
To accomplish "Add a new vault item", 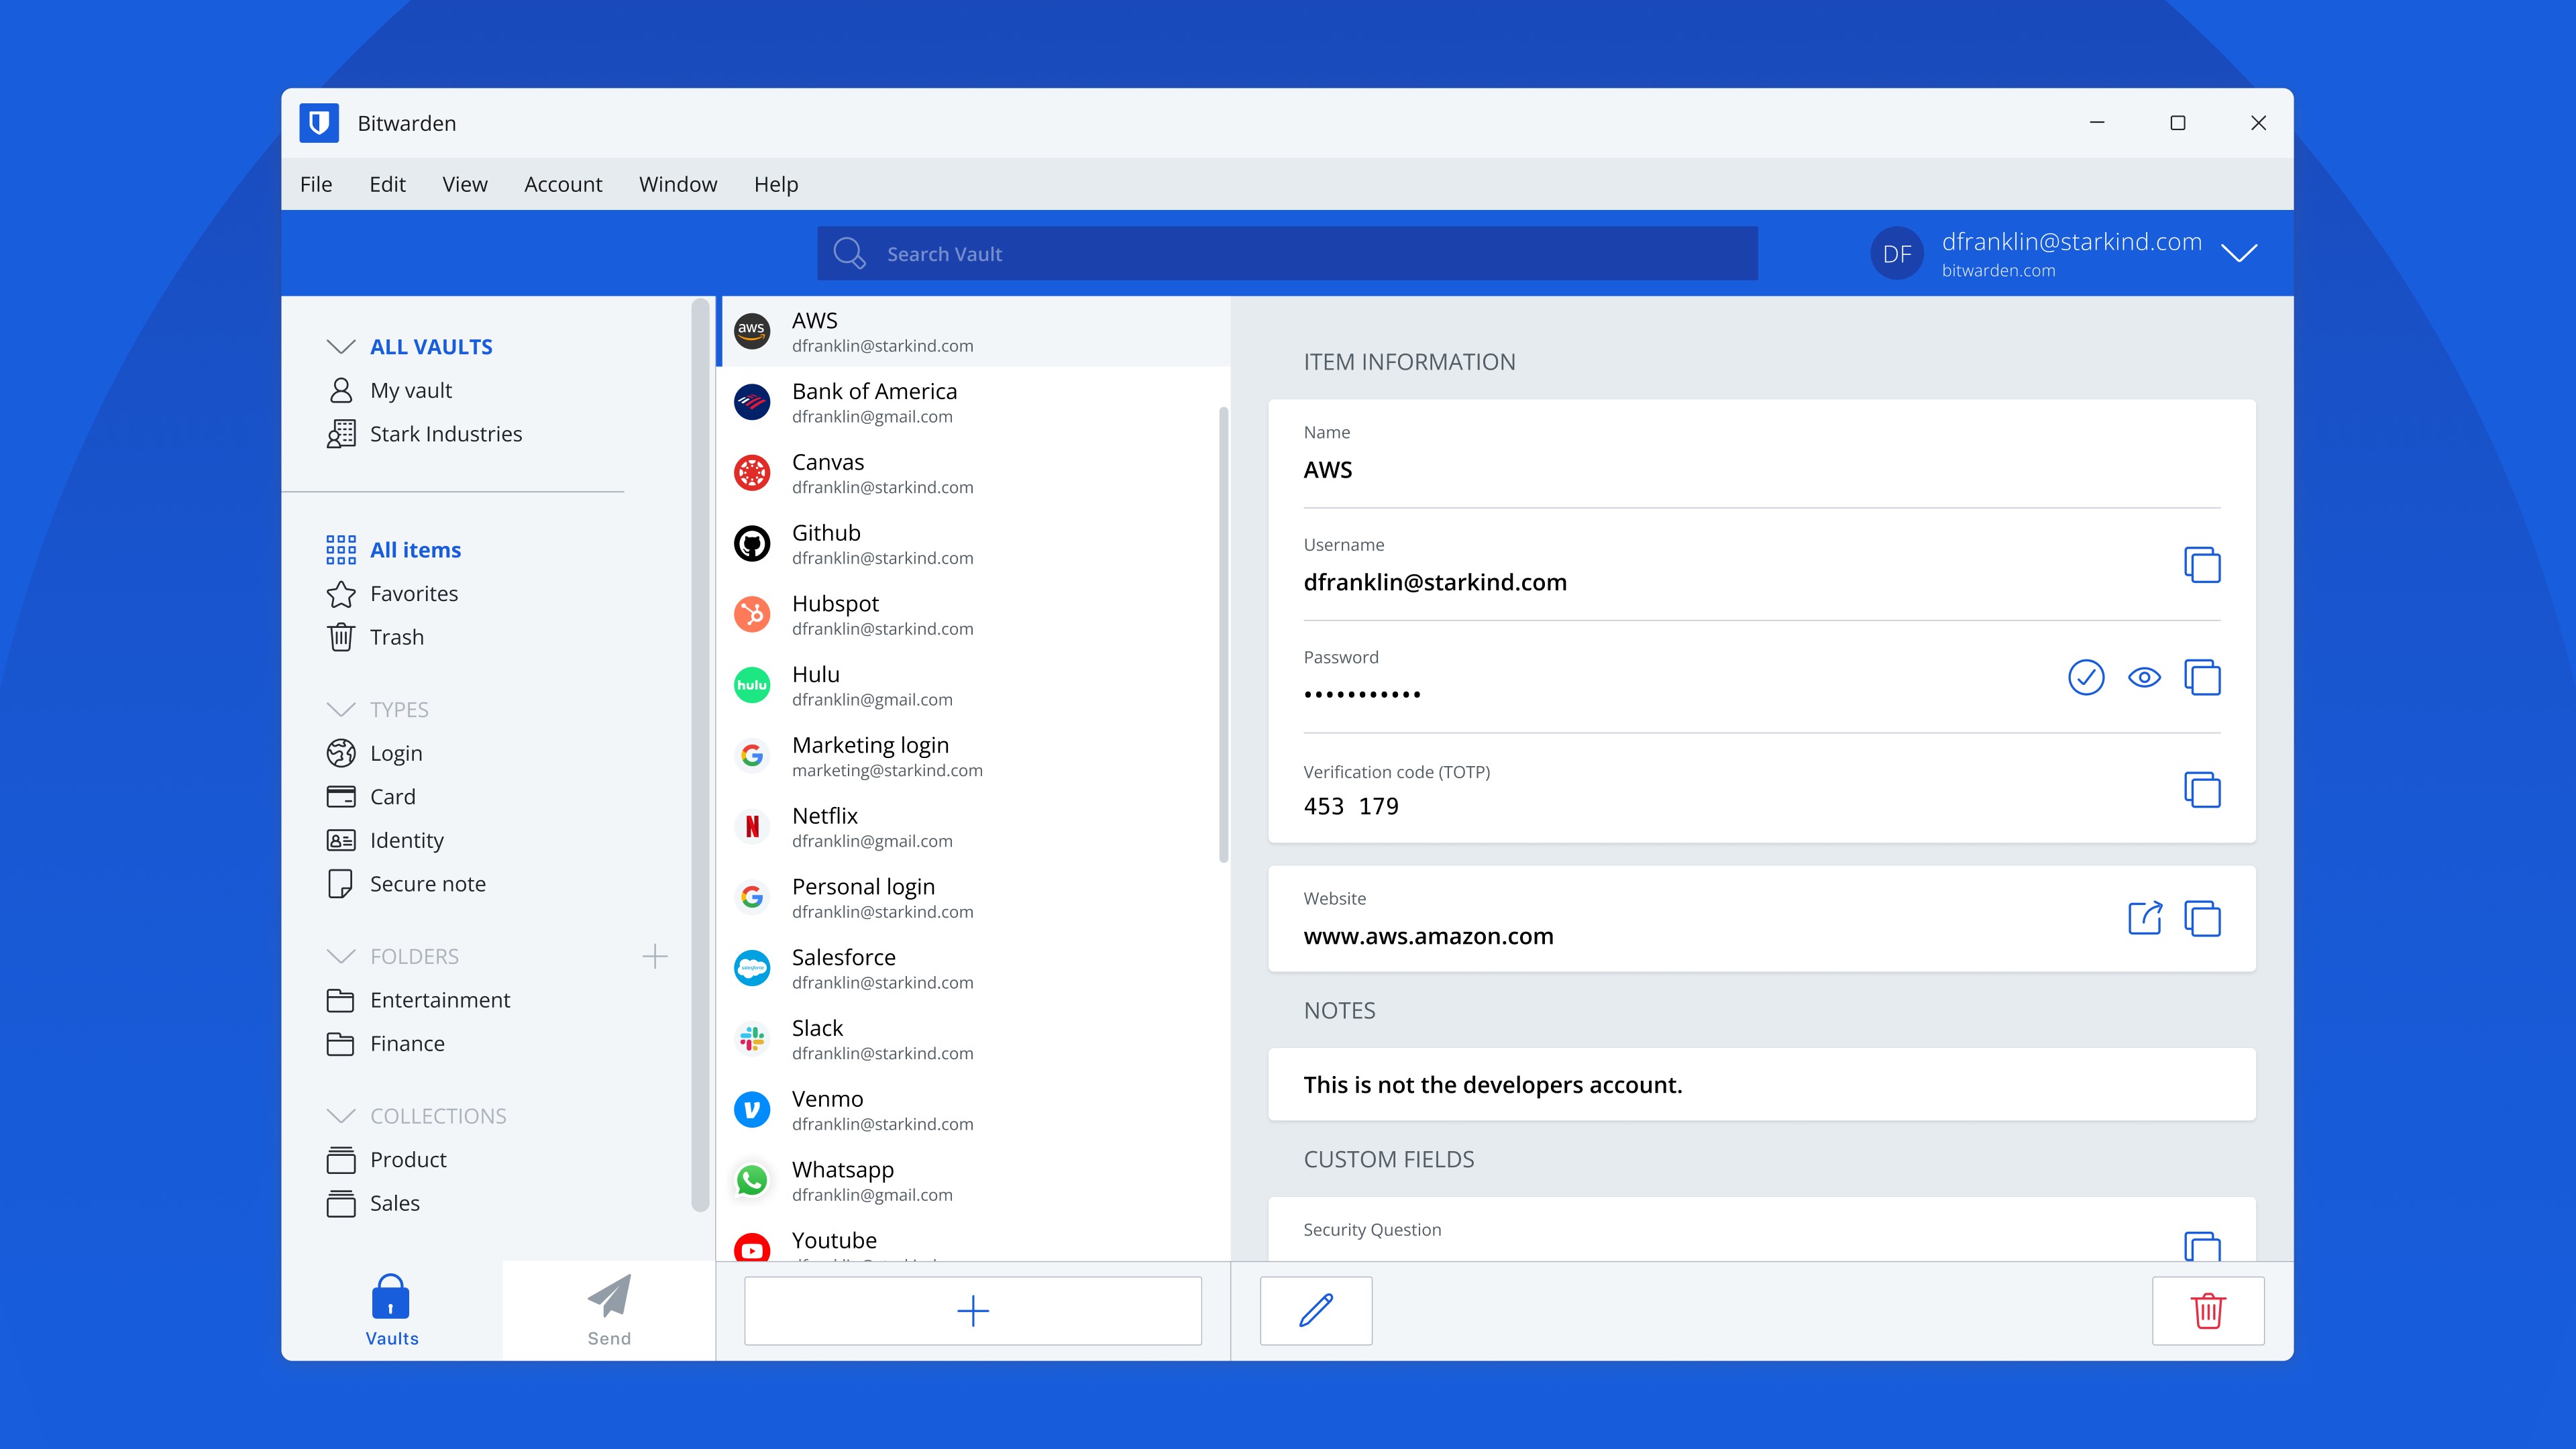I will [x=972, y=1310].
